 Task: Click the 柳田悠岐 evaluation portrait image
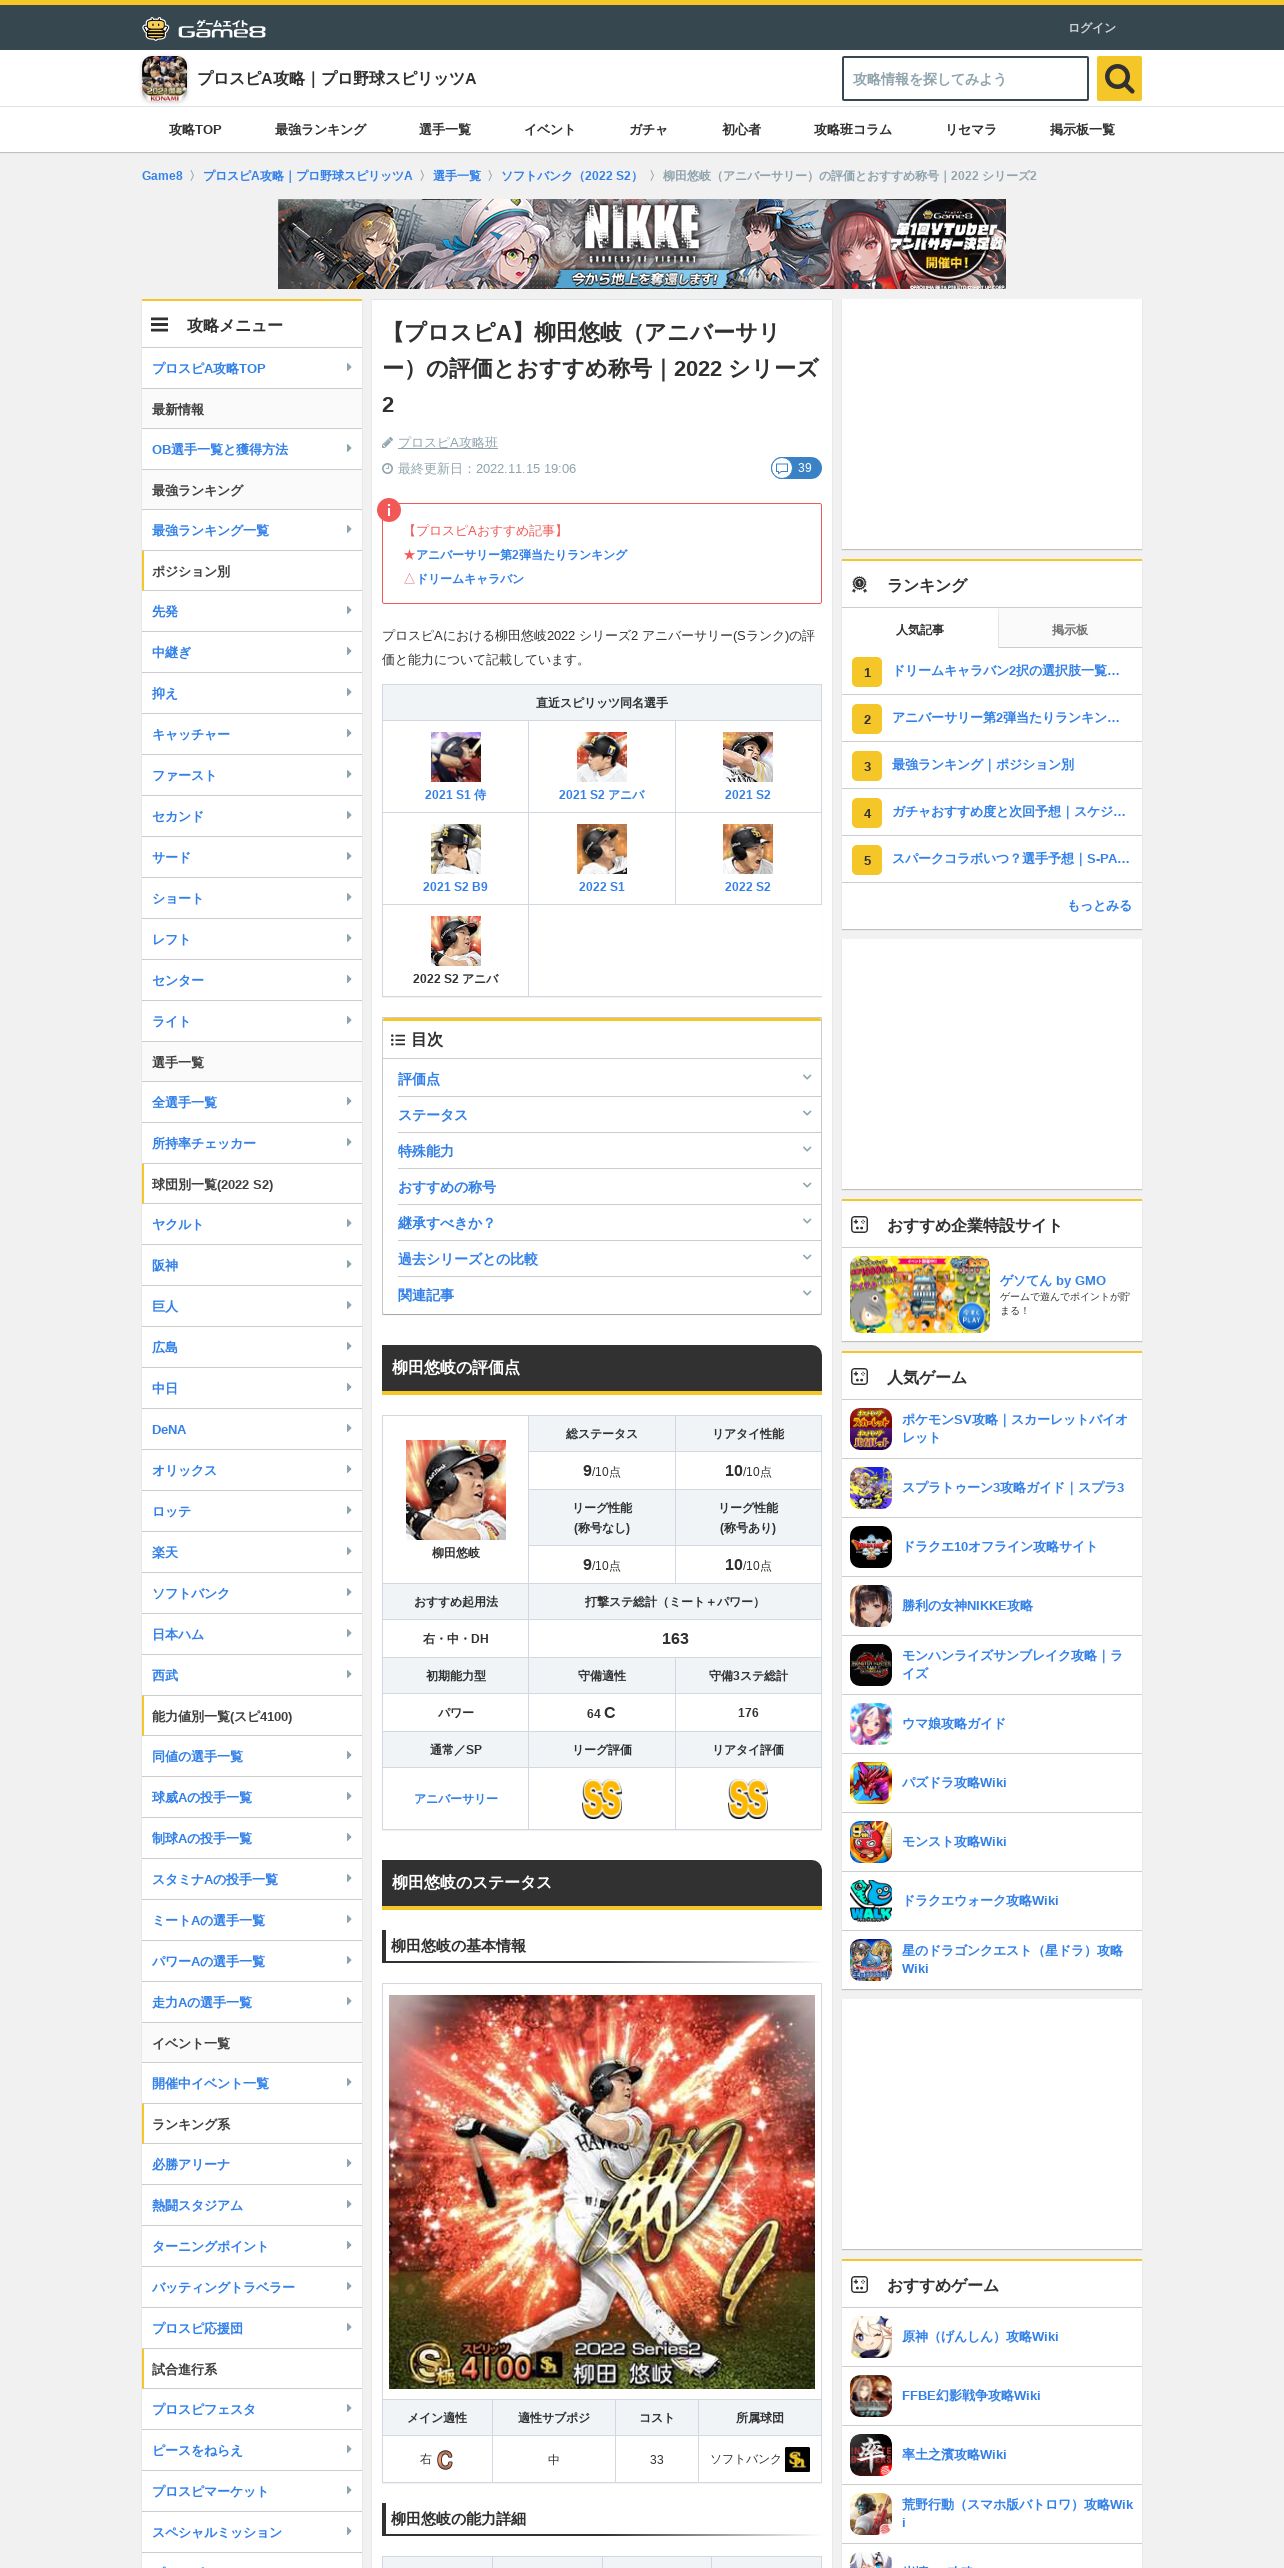click(x=455, y=1489)
